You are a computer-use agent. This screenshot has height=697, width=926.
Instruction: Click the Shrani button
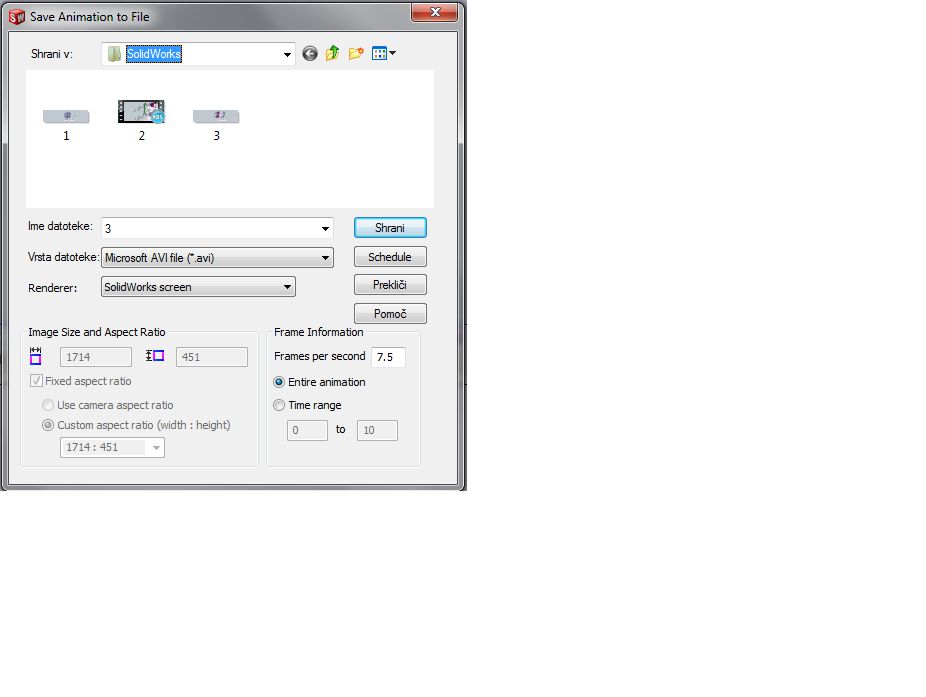(x=390, y=228)
